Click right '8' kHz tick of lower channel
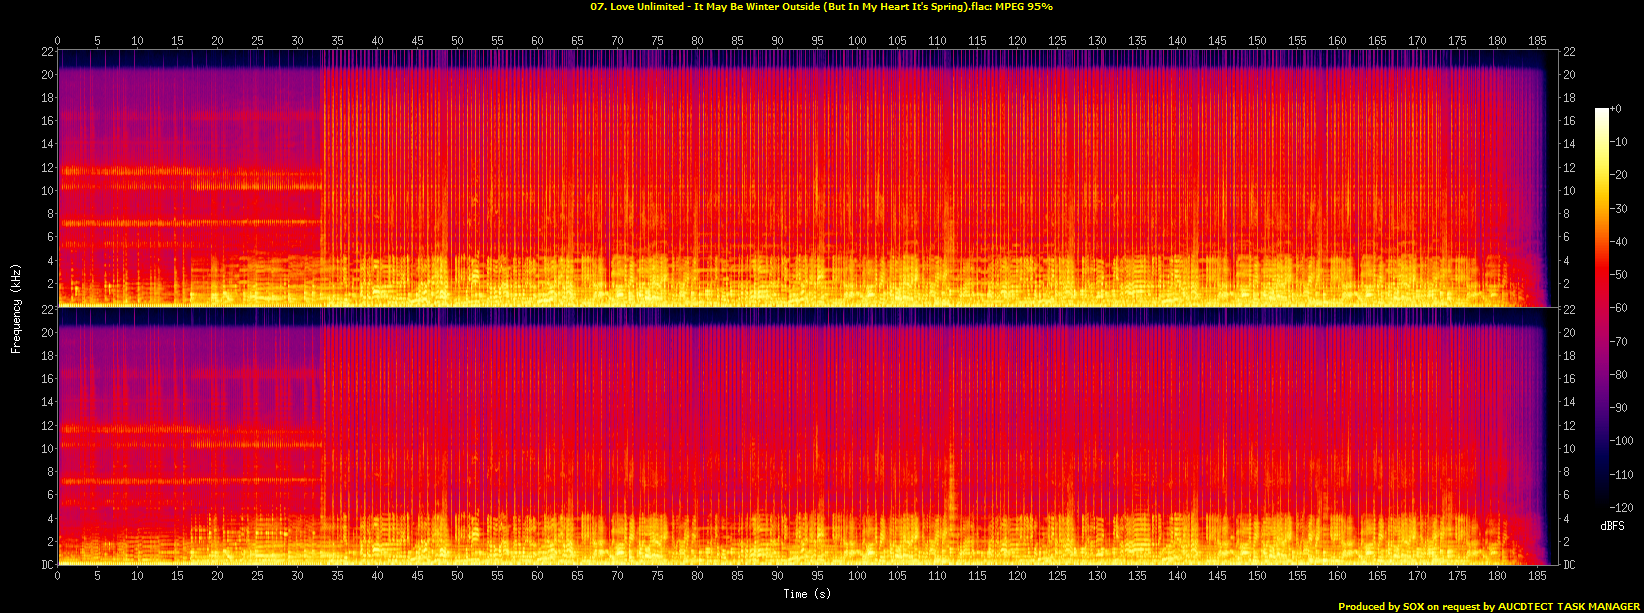The height and width of the screenshot is (613, 1644). click(x=1566, y=472)
